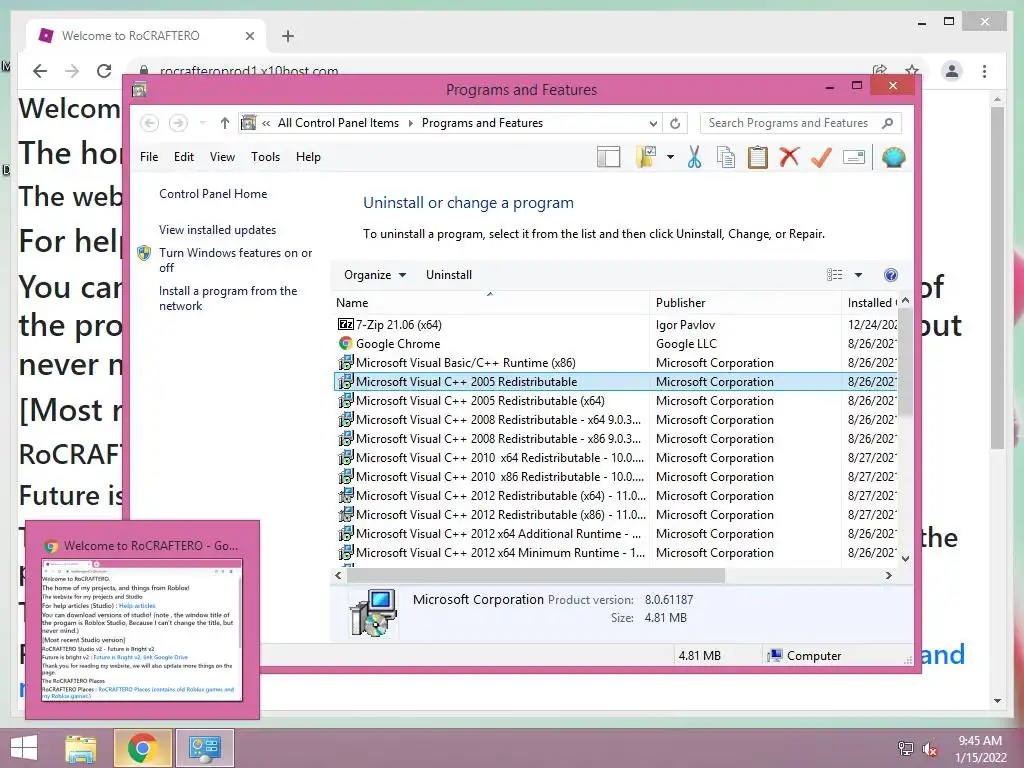Open the Edit menu
The width and height of the screenshot is (1024, 768).
184,157
